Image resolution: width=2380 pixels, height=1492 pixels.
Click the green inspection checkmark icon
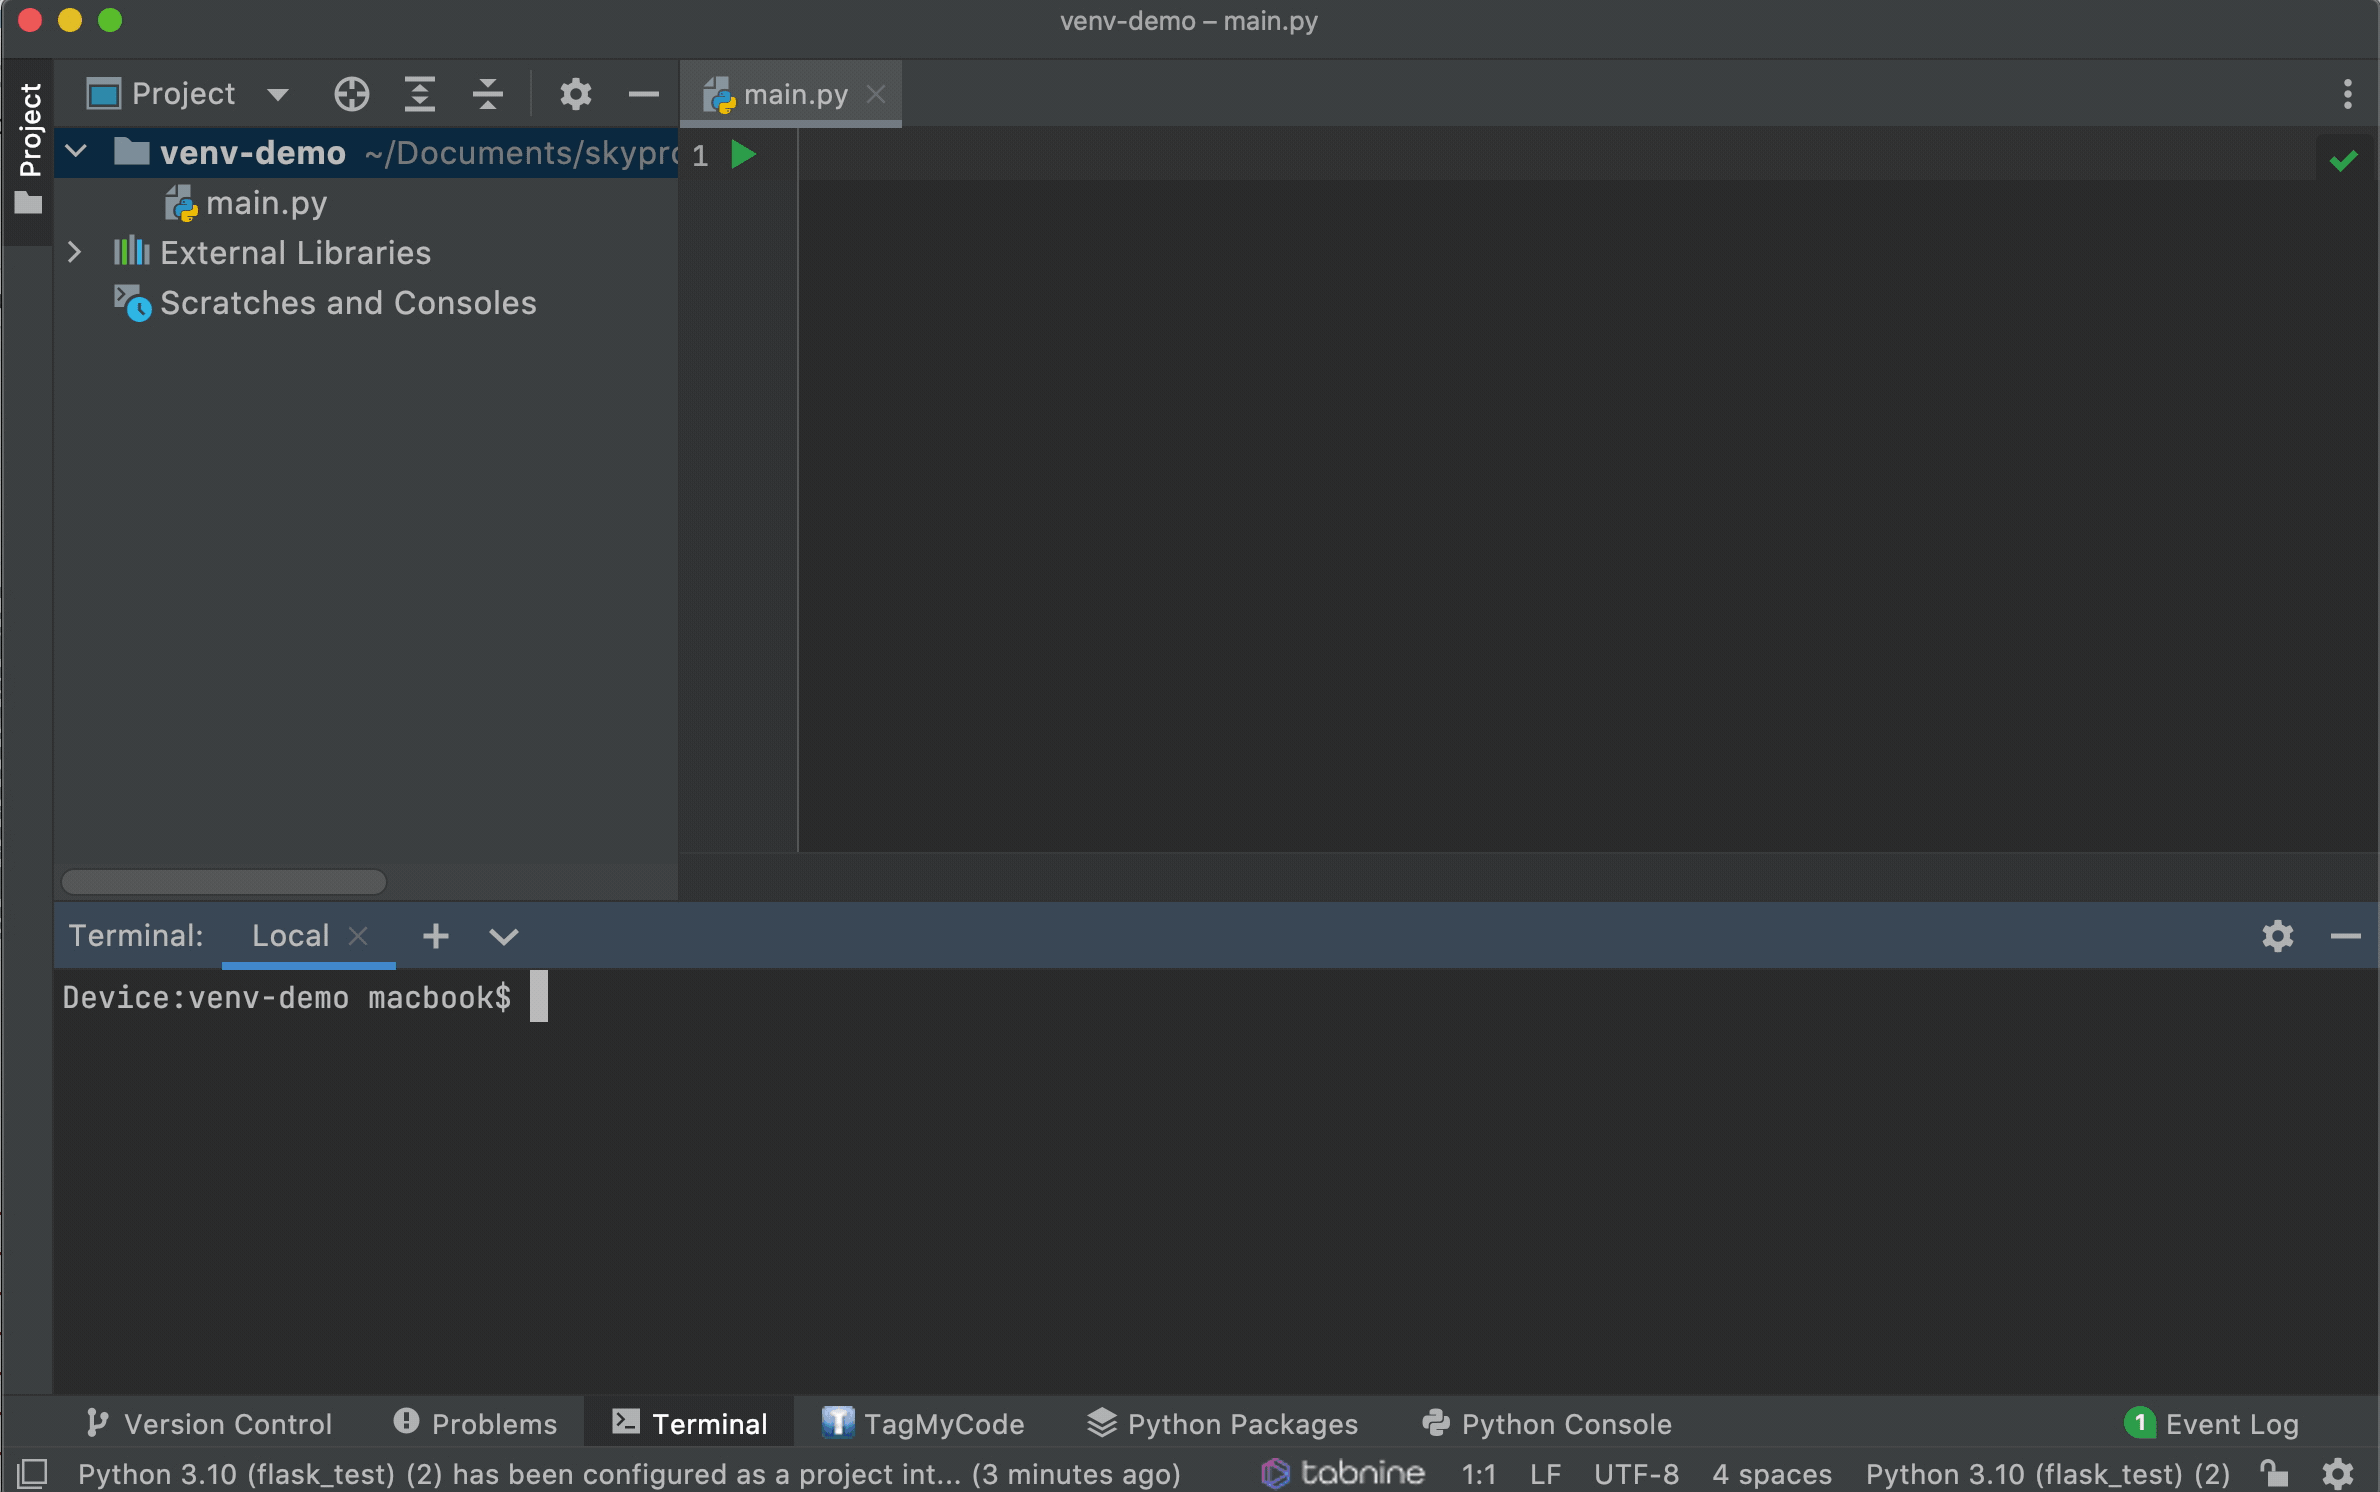(2343, 160)
